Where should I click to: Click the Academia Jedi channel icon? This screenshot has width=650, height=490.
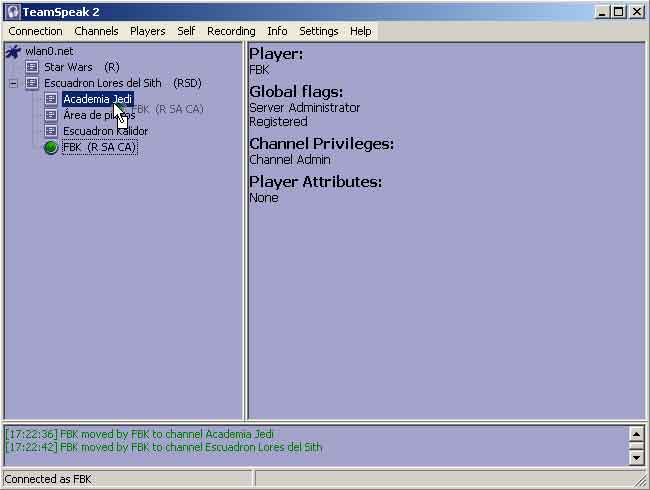coord(51,99)
